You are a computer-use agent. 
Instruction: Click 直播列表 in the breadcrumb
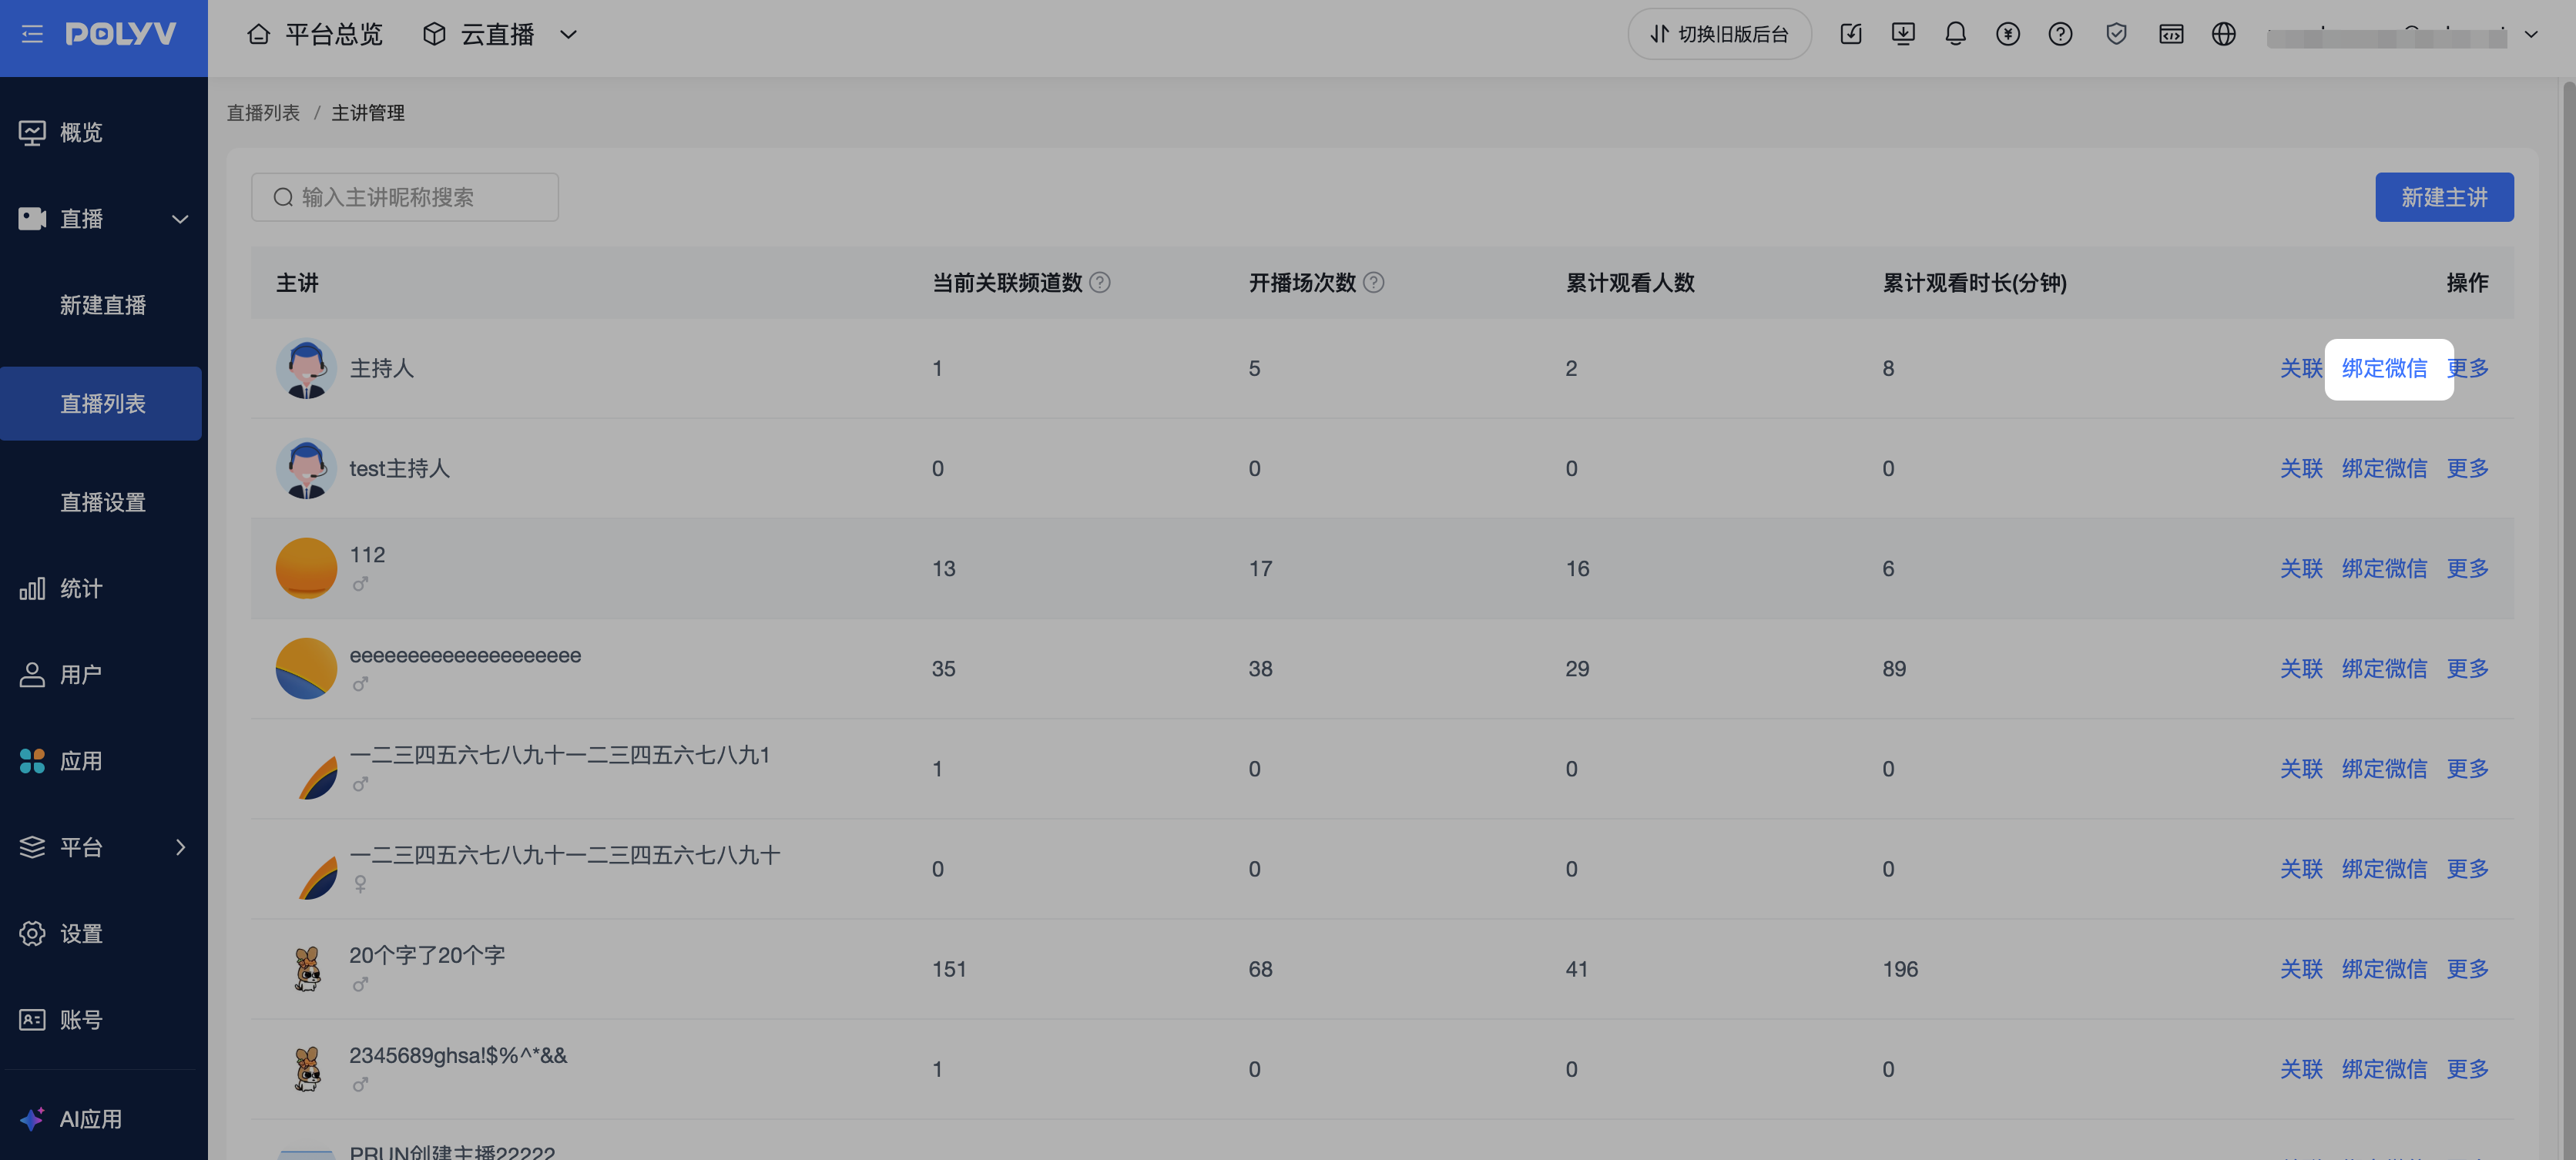point(263,113)
